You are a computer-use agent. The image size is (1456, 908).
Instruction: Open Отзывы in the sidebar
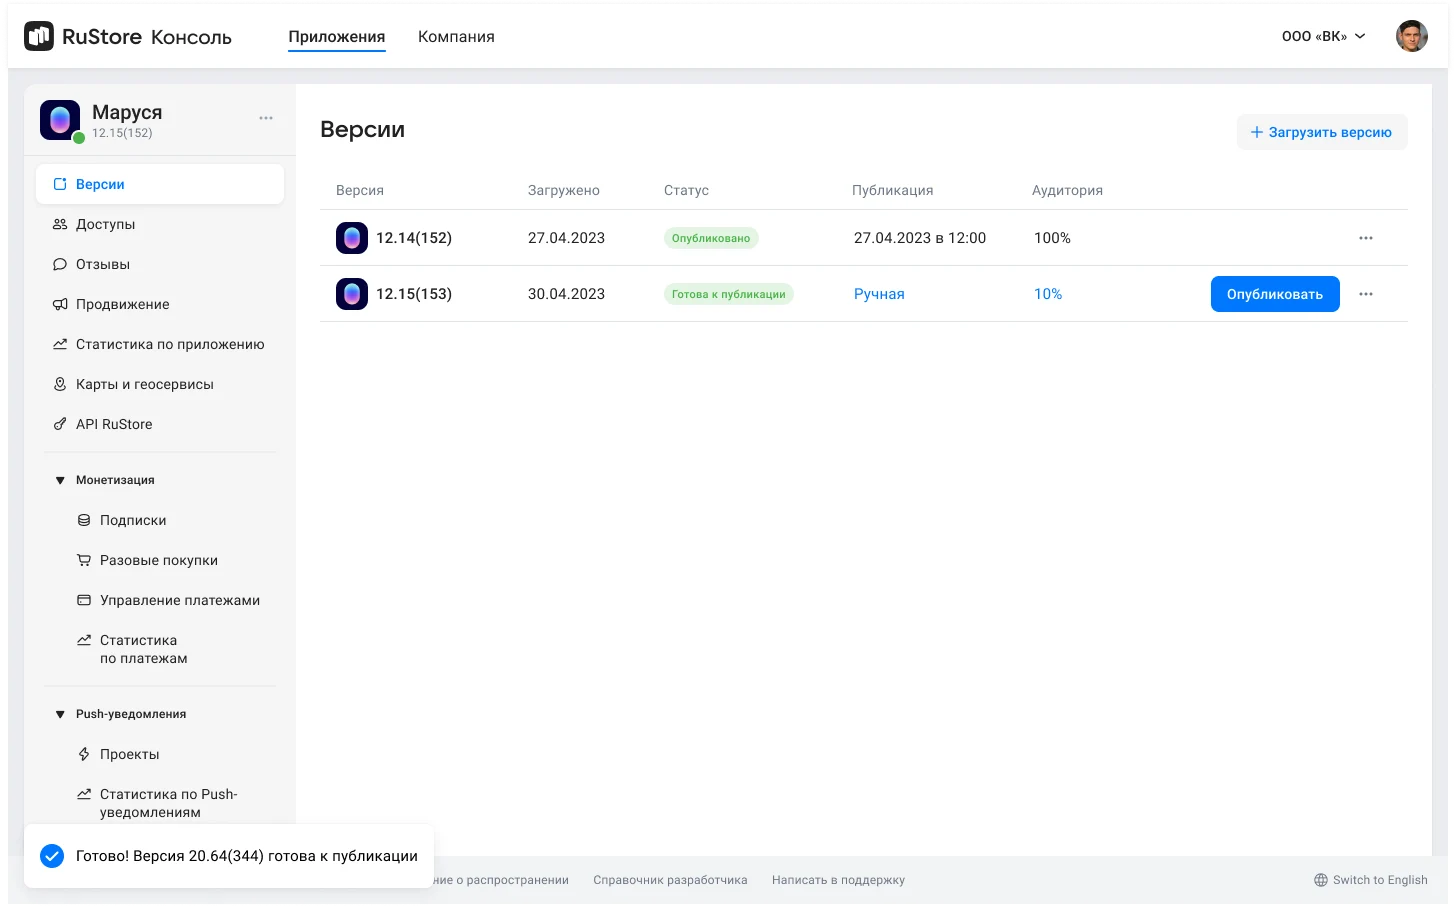tap(160, 264)
